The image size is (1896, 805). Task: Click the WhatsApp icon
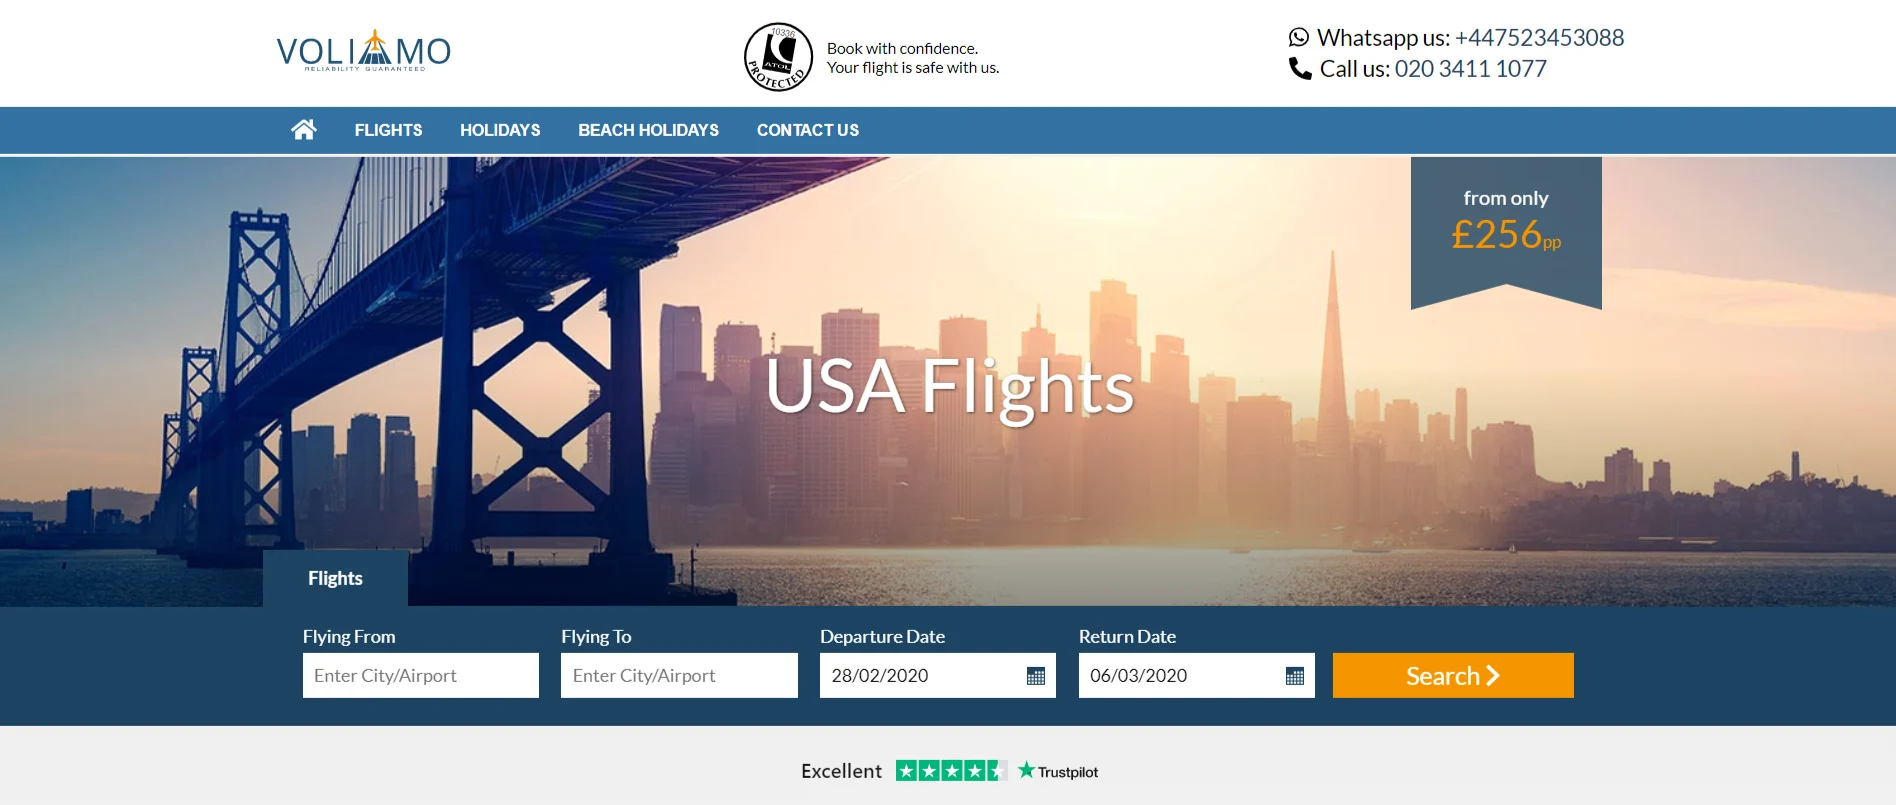[x=1299, y=37]
